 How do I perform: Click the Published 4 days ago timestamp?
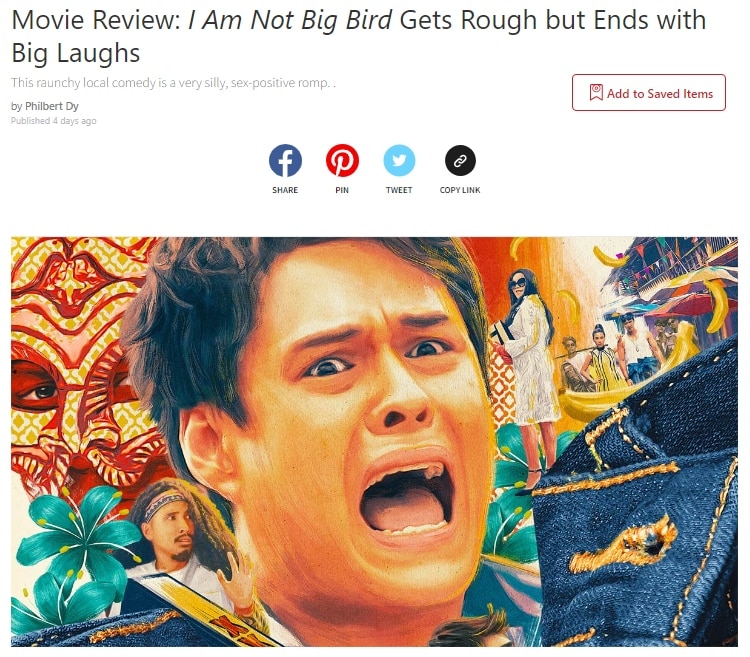54,121
